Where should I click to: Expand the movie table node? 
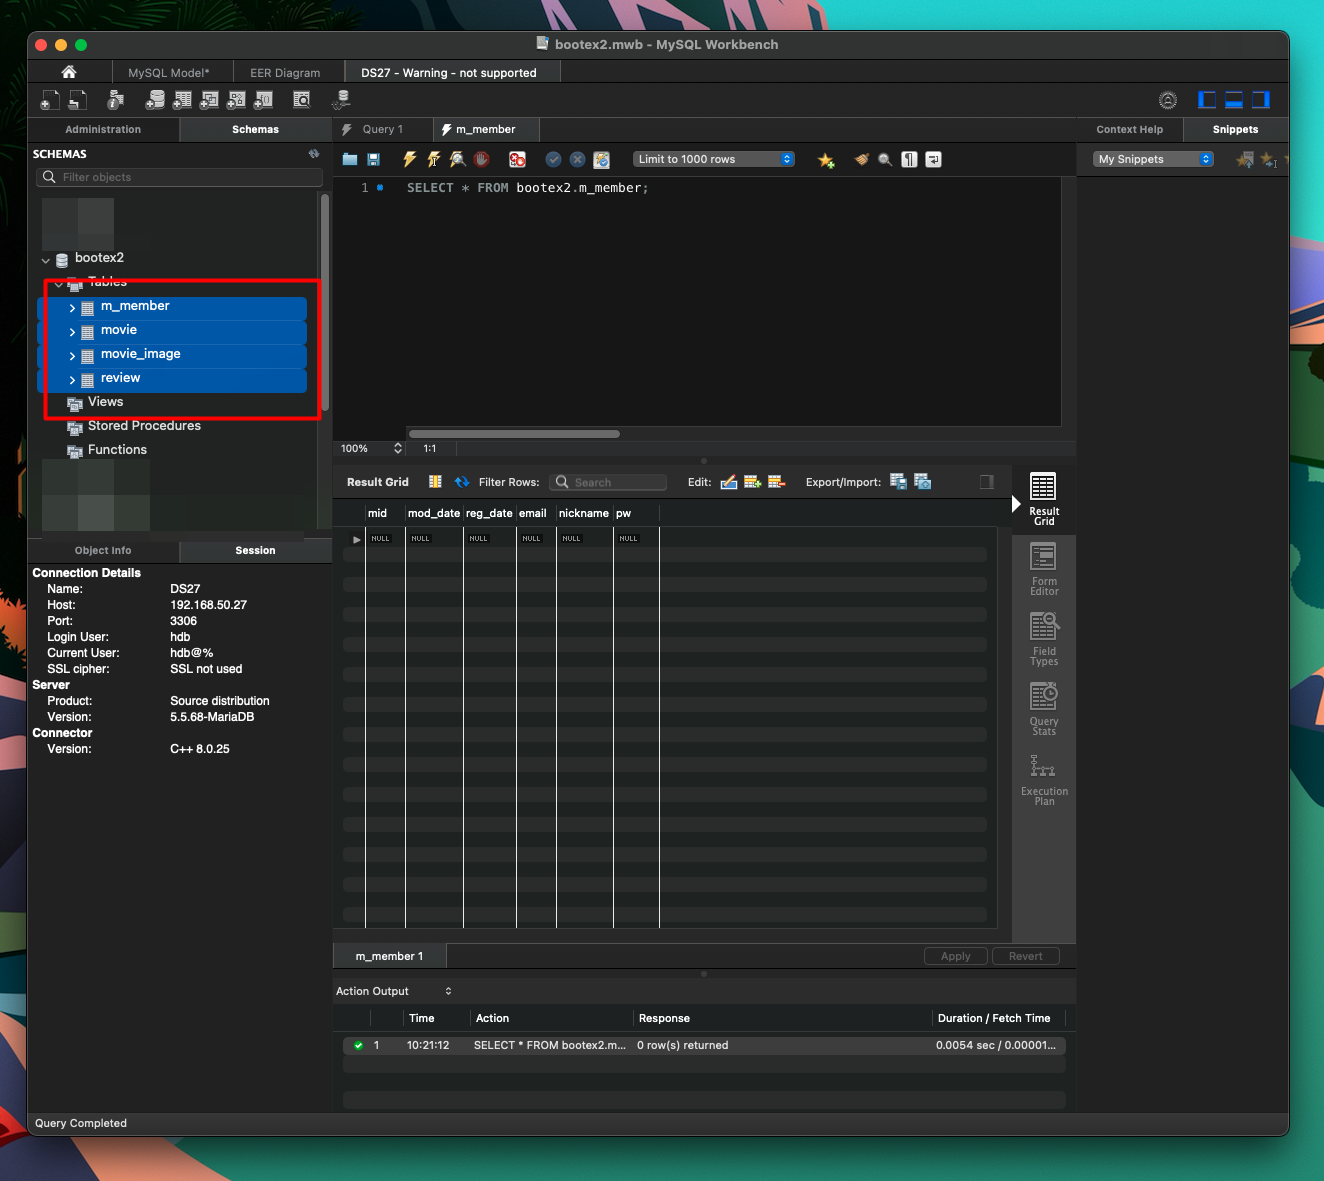coord(72,332)
